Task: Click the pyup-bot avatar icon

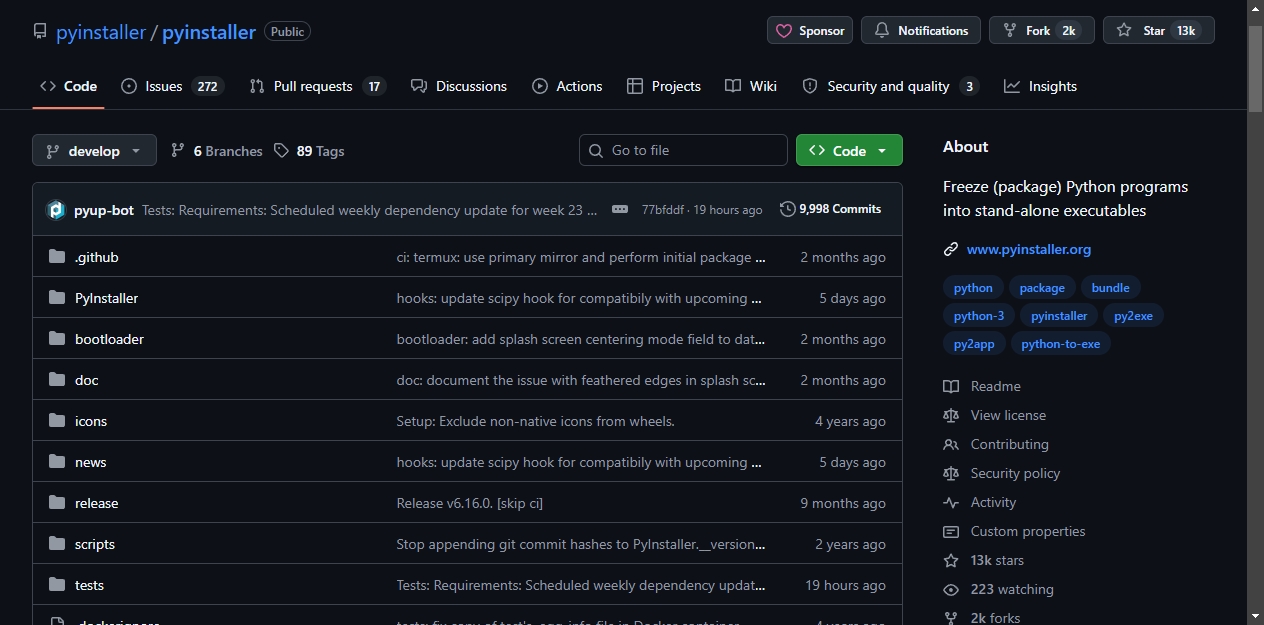Action: 56,210
